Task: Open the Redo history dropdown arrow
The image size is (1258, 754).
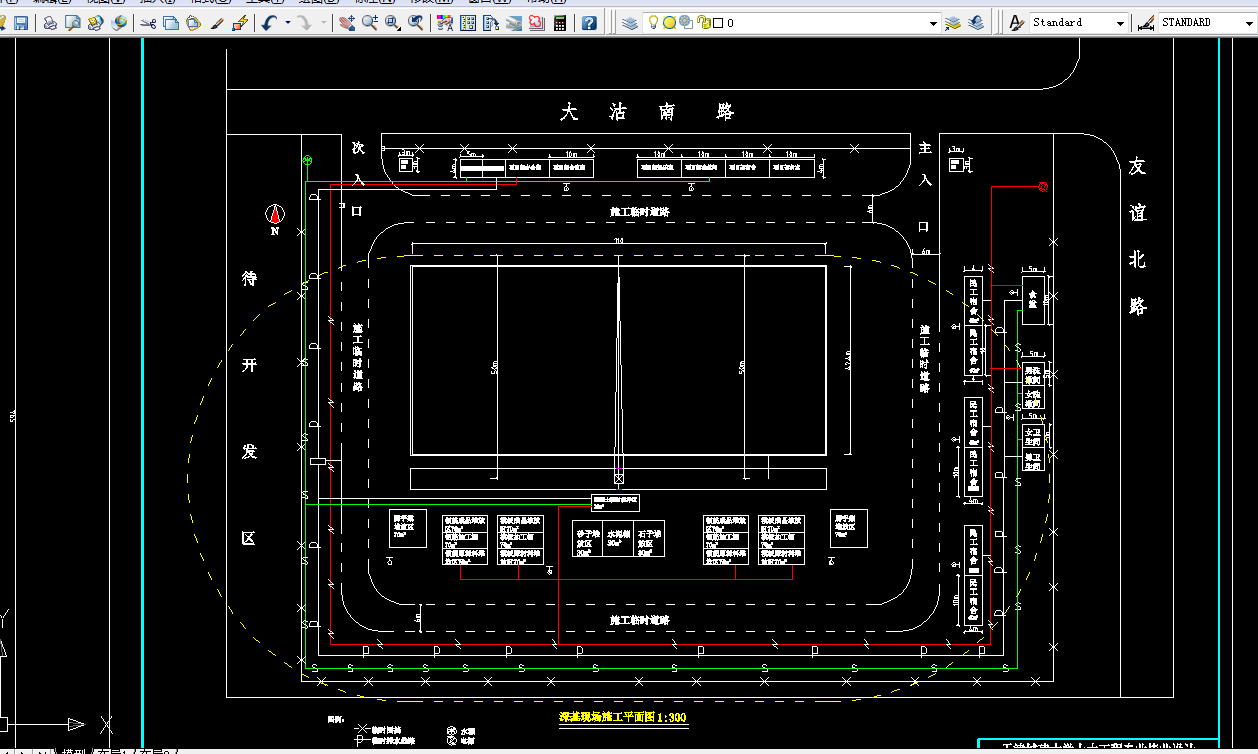Action: point(323,23)
